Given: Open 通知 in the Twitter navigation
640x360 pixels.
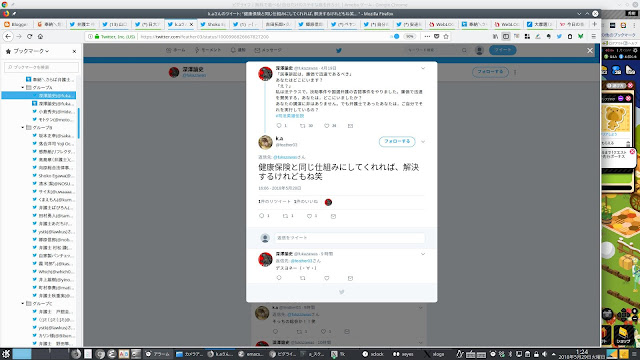Looking at the screenshot, I should [238, 50].
